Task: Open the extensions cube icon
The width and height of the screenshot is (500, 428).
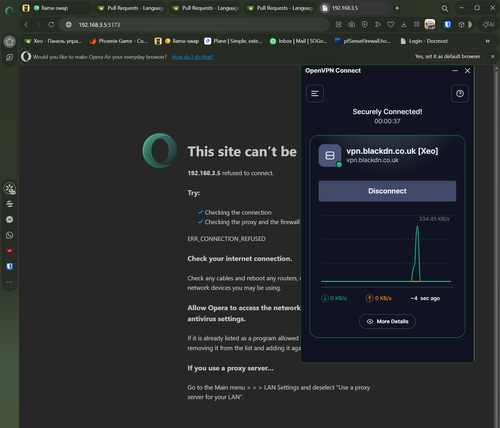Action: (x=461, y=25)
